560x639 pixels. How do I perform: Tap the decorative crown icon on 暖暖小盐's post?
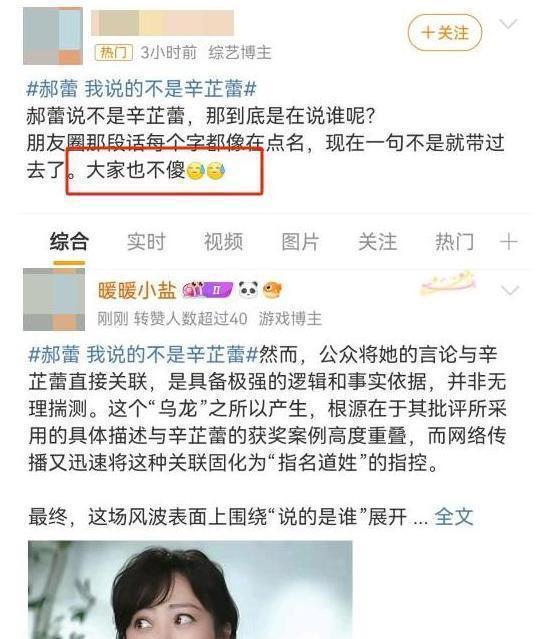[448, 283]
